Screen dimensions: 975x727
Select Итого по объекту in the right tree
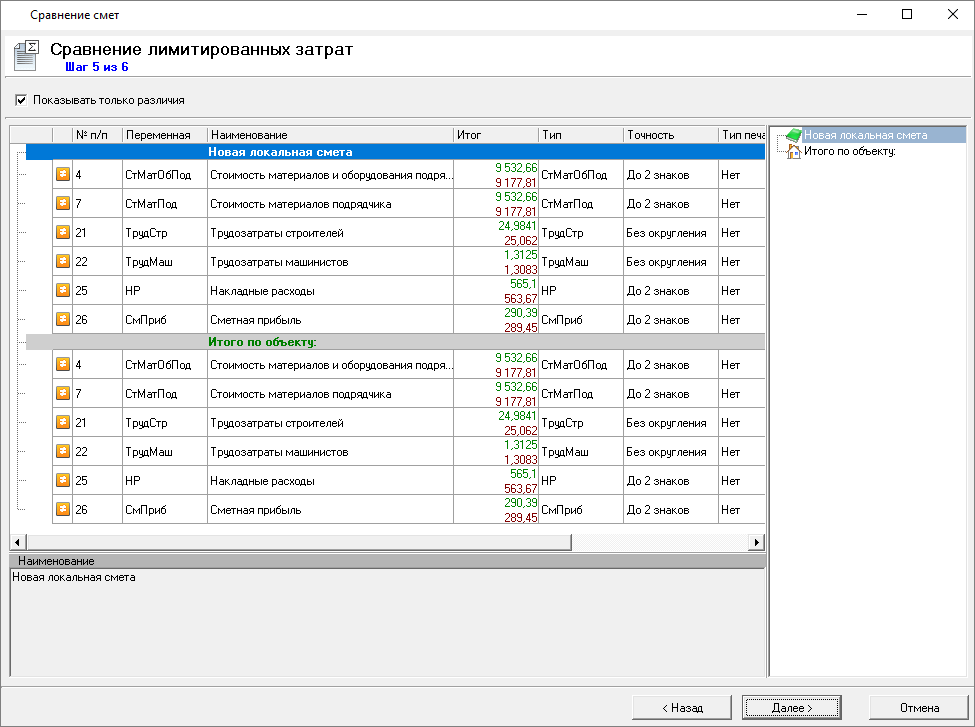[849, 151]
